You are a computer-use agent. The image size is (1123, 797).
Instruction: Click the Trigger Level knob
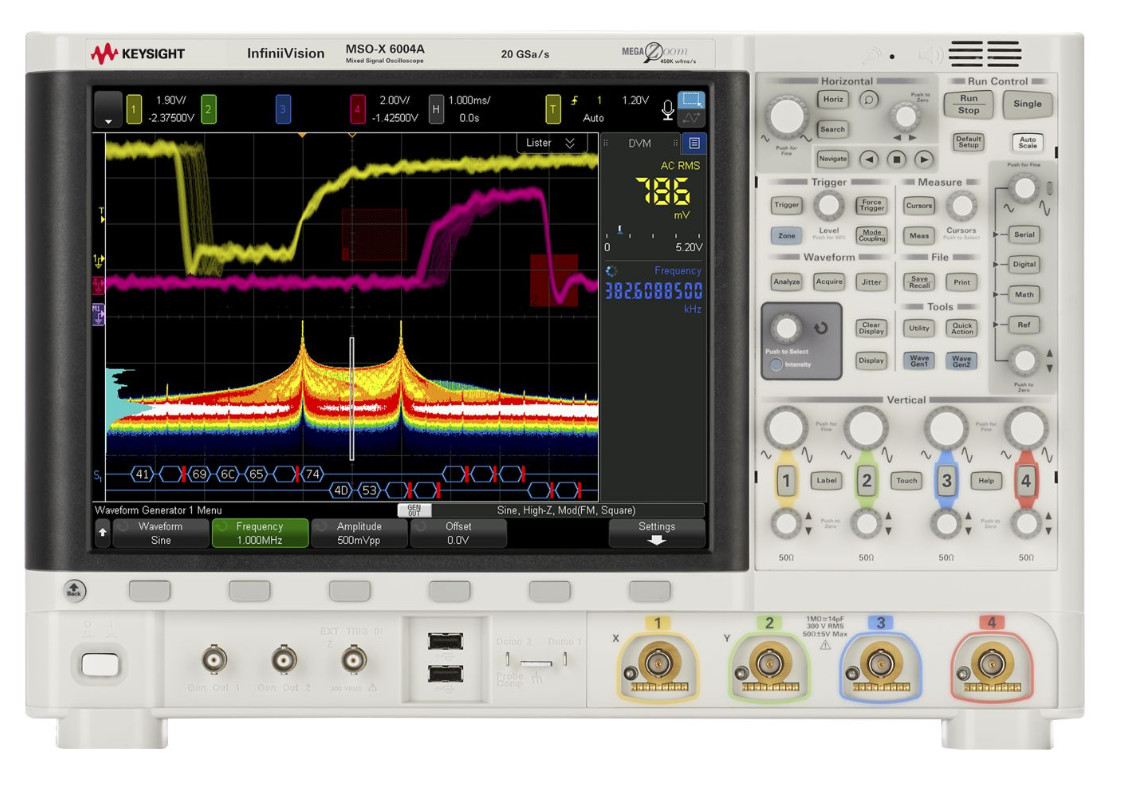click(829, 206)
